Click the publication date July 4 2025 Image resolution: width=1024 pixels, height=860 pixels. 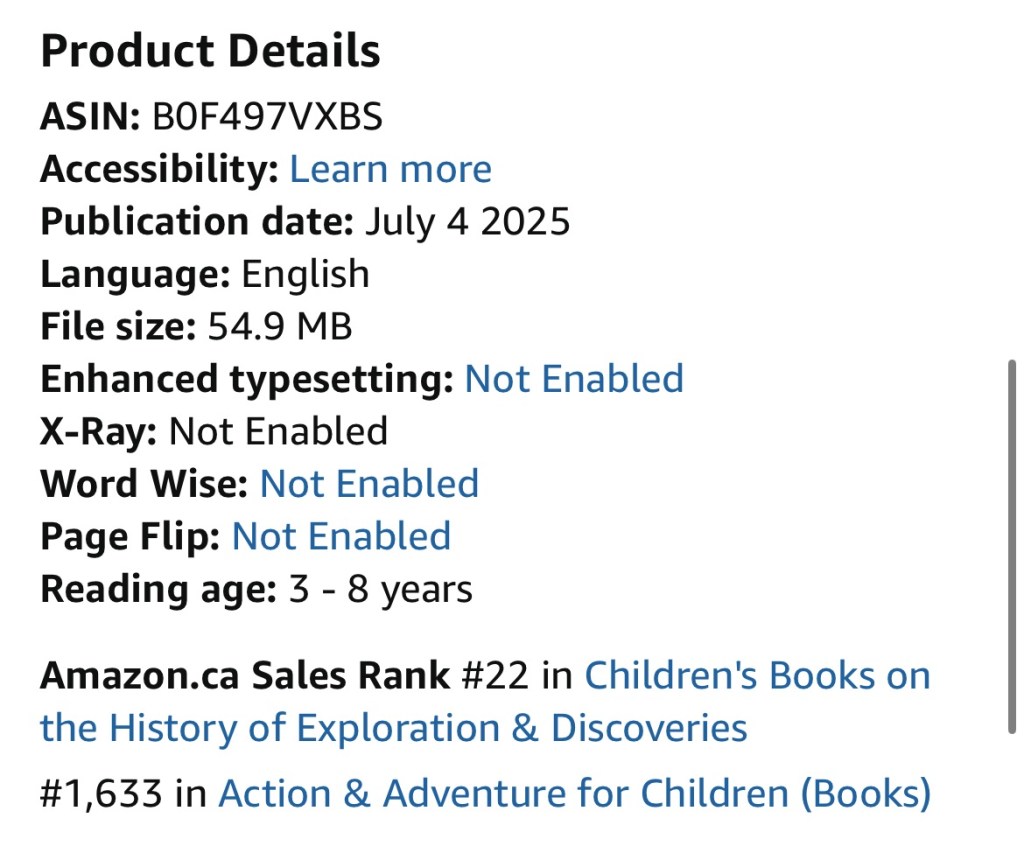coord(467,221)
